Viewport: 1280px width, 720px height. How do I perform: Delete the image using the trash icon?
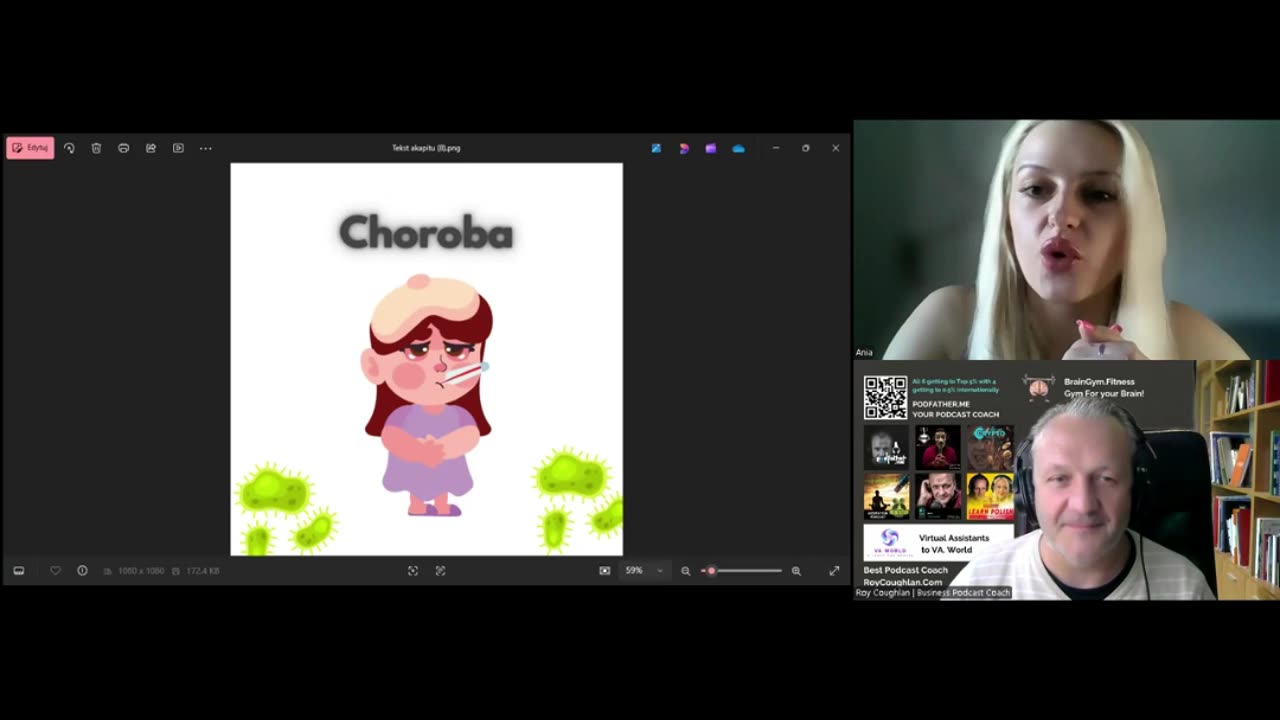coord(96,148)
